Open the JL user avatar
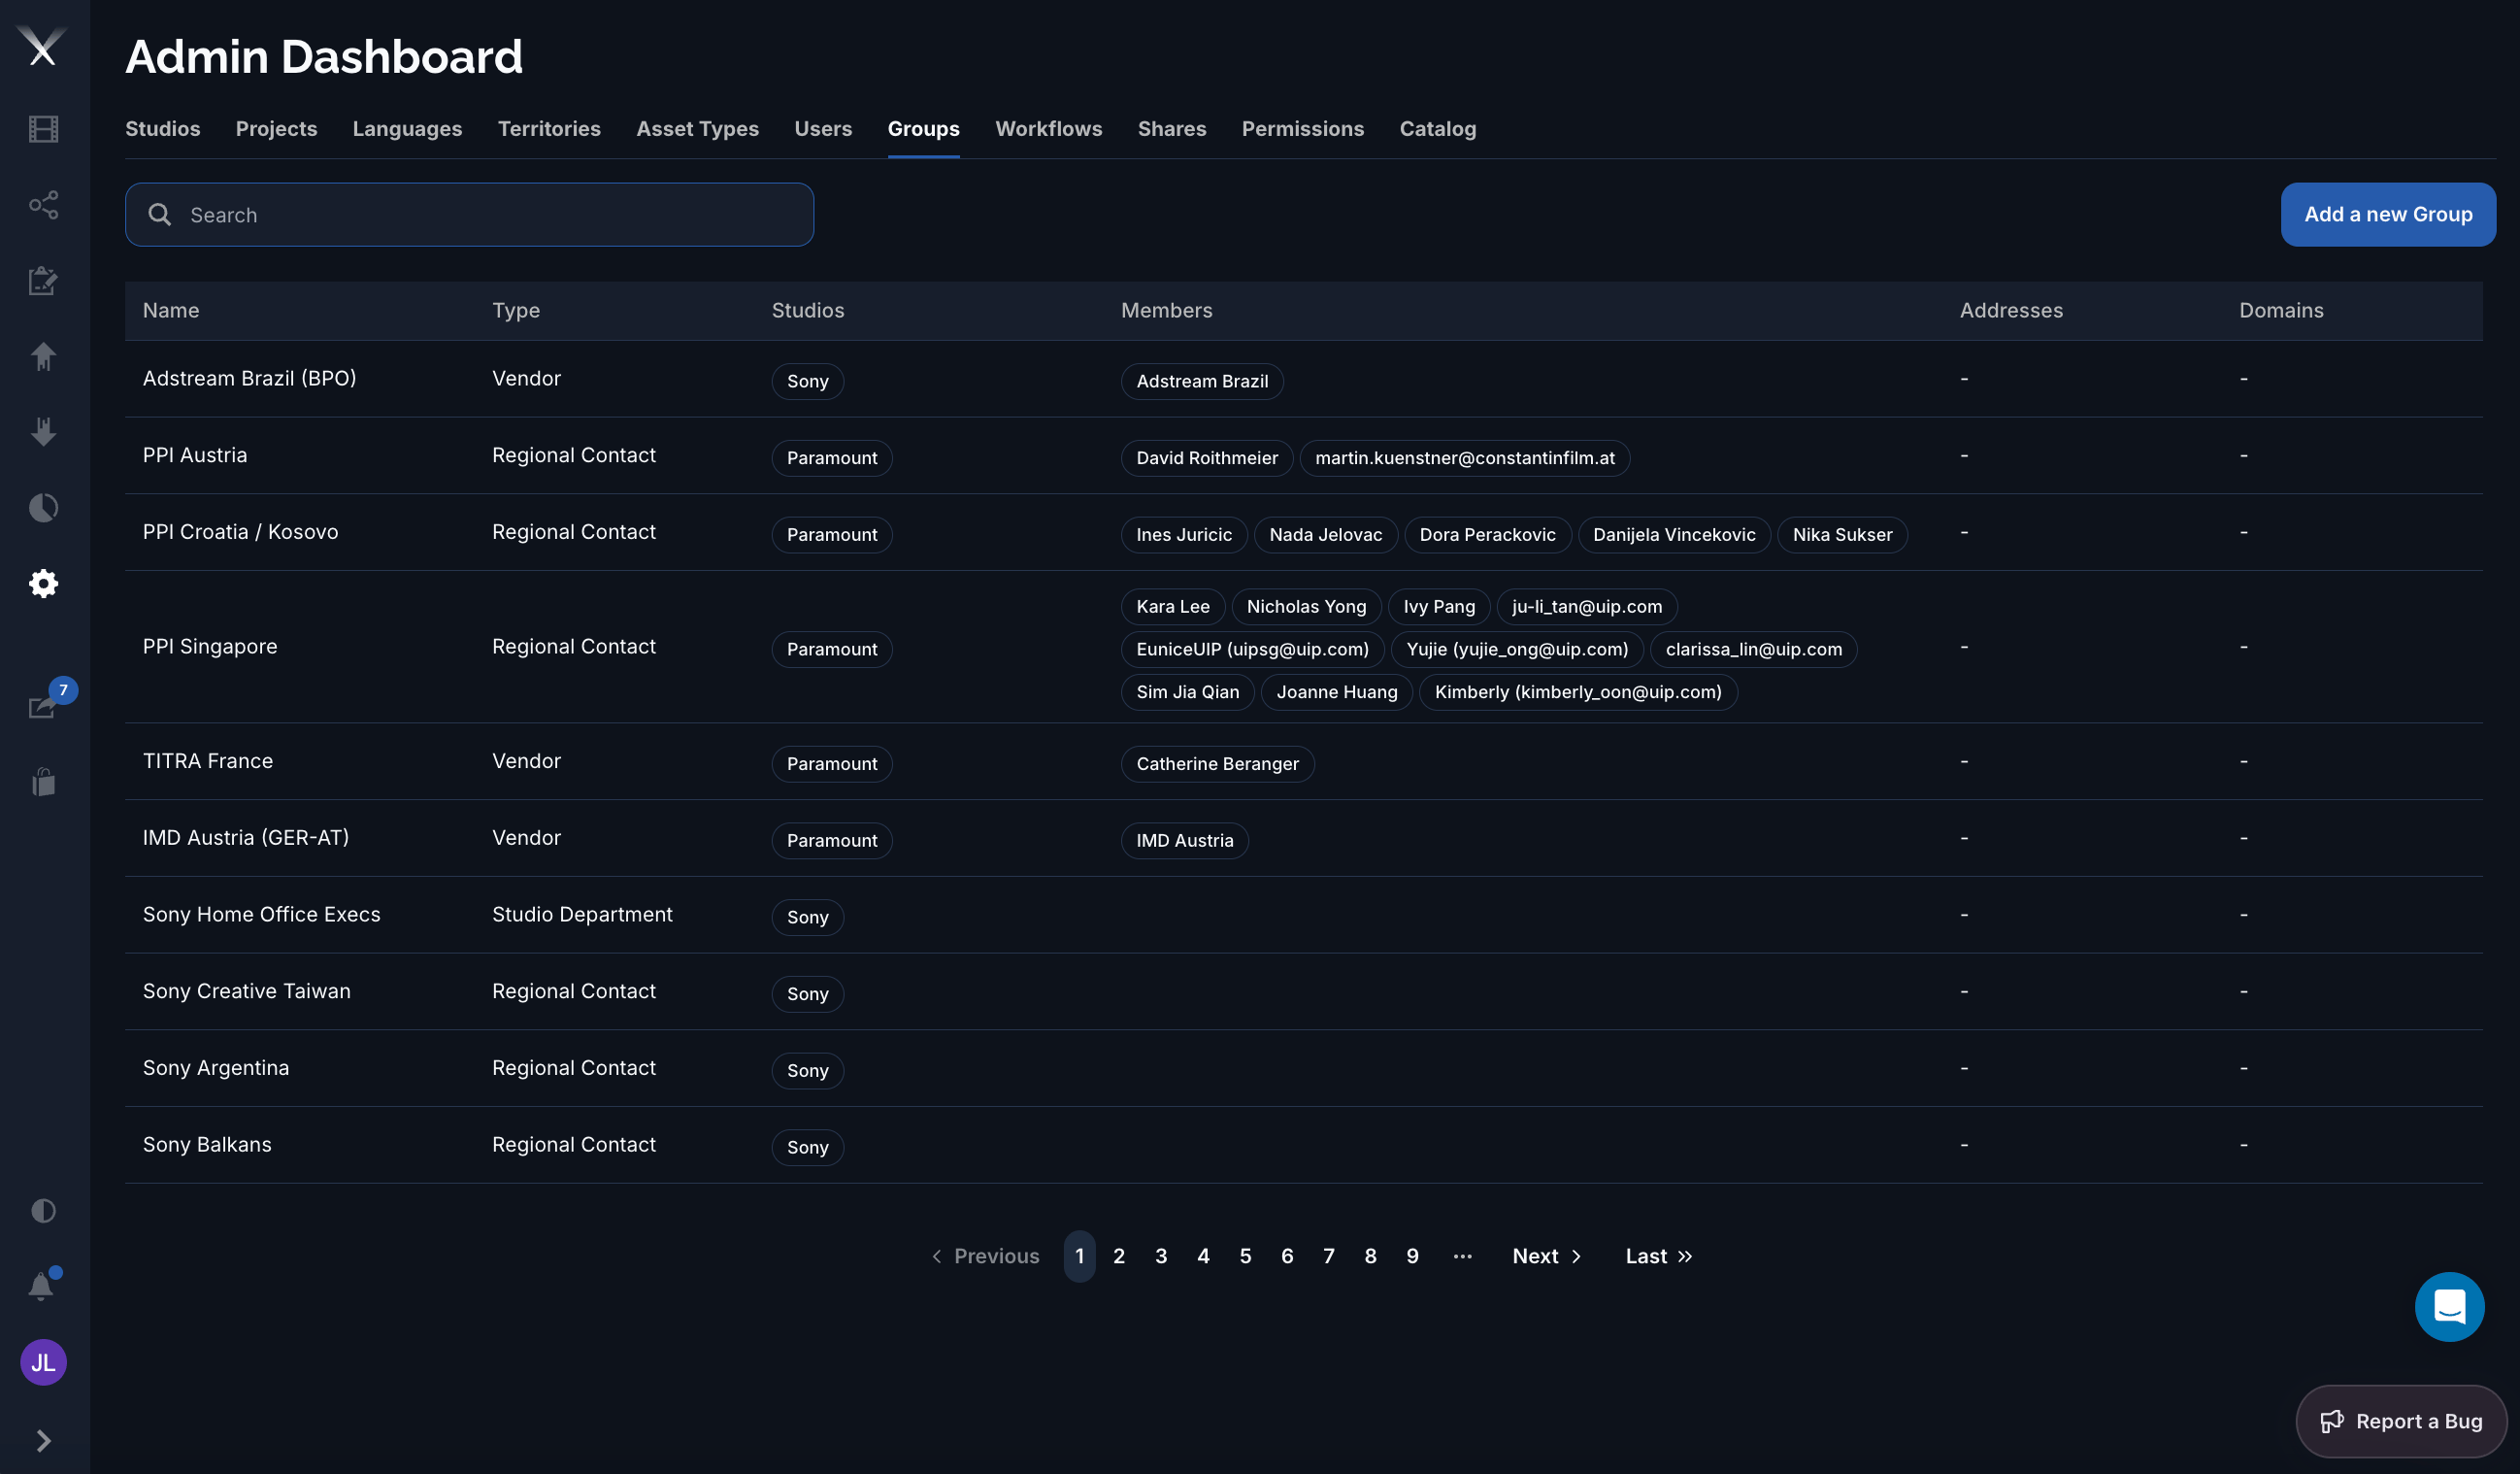 tap(43, 1362)
